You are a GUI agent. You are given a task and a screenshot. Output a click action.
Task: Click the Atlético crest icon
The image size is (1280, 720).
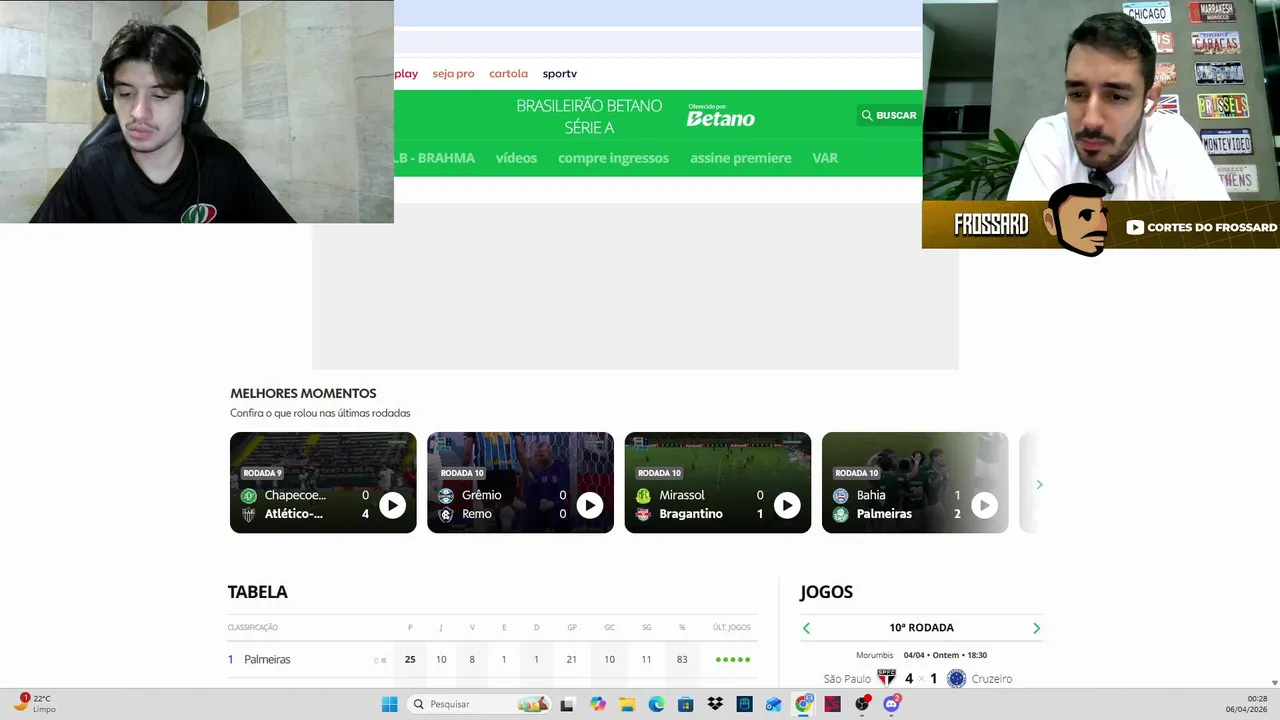pyautogui.click(x=249, y=515)
